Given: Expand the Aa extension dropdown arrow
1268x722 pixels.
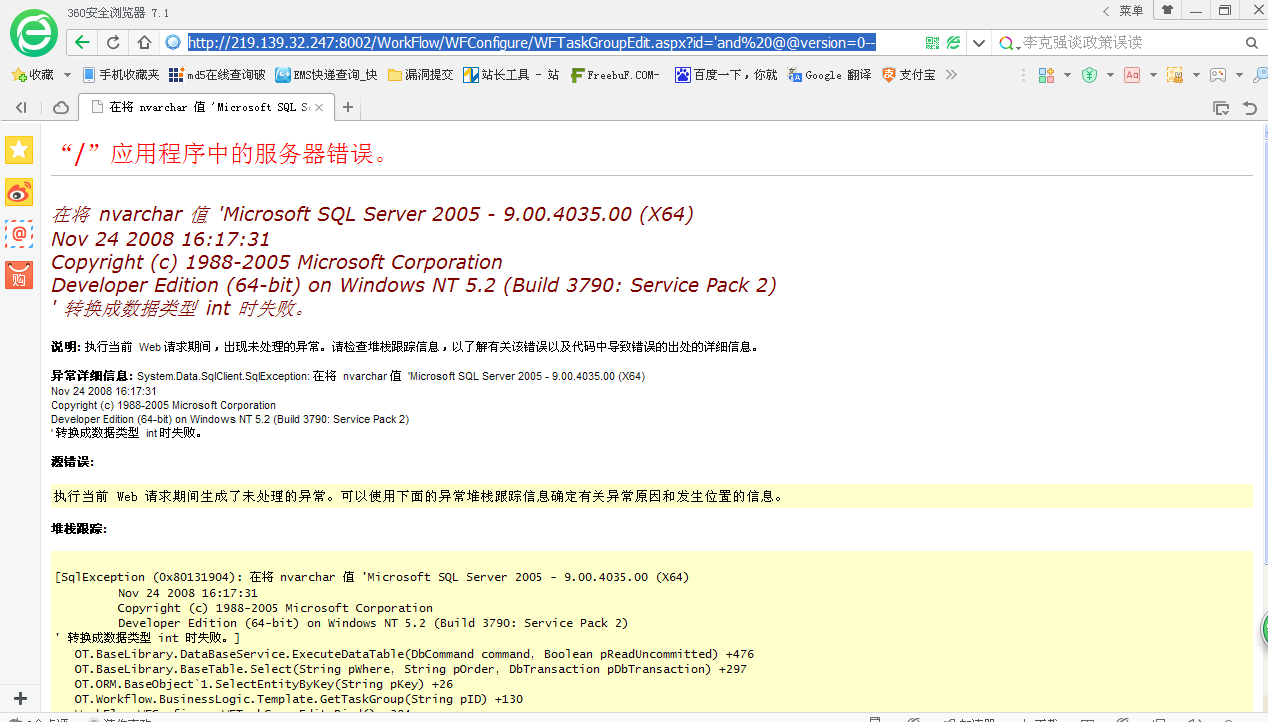Looking at the screenshot, I should (x=1153, y=75).
